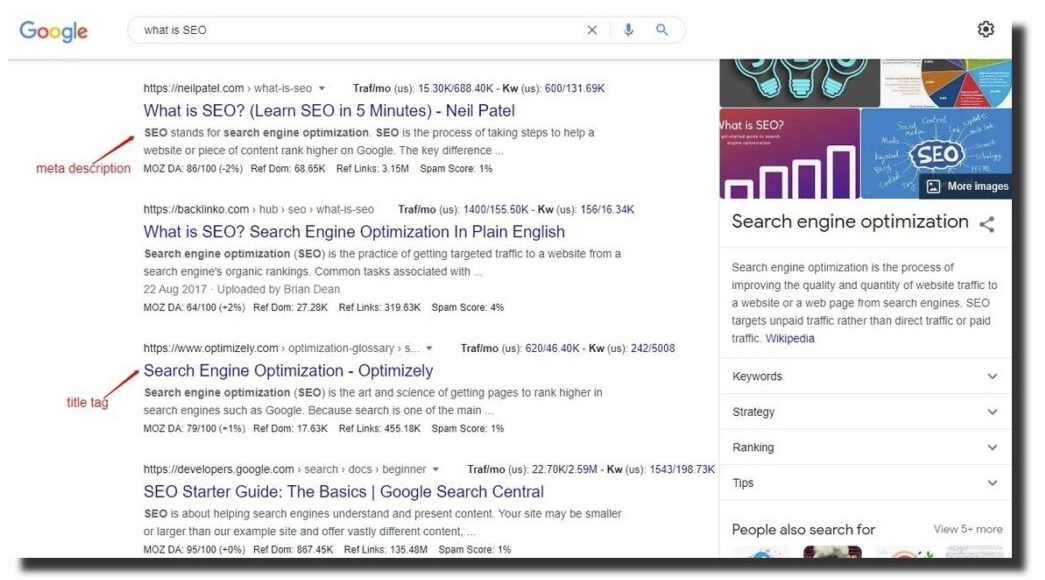This screenshot has height=580, width=1045.
Task: Open 'What is SEO? (Learn SEO in 5 Minutes)' result
Action: click(x=329, y=111)
